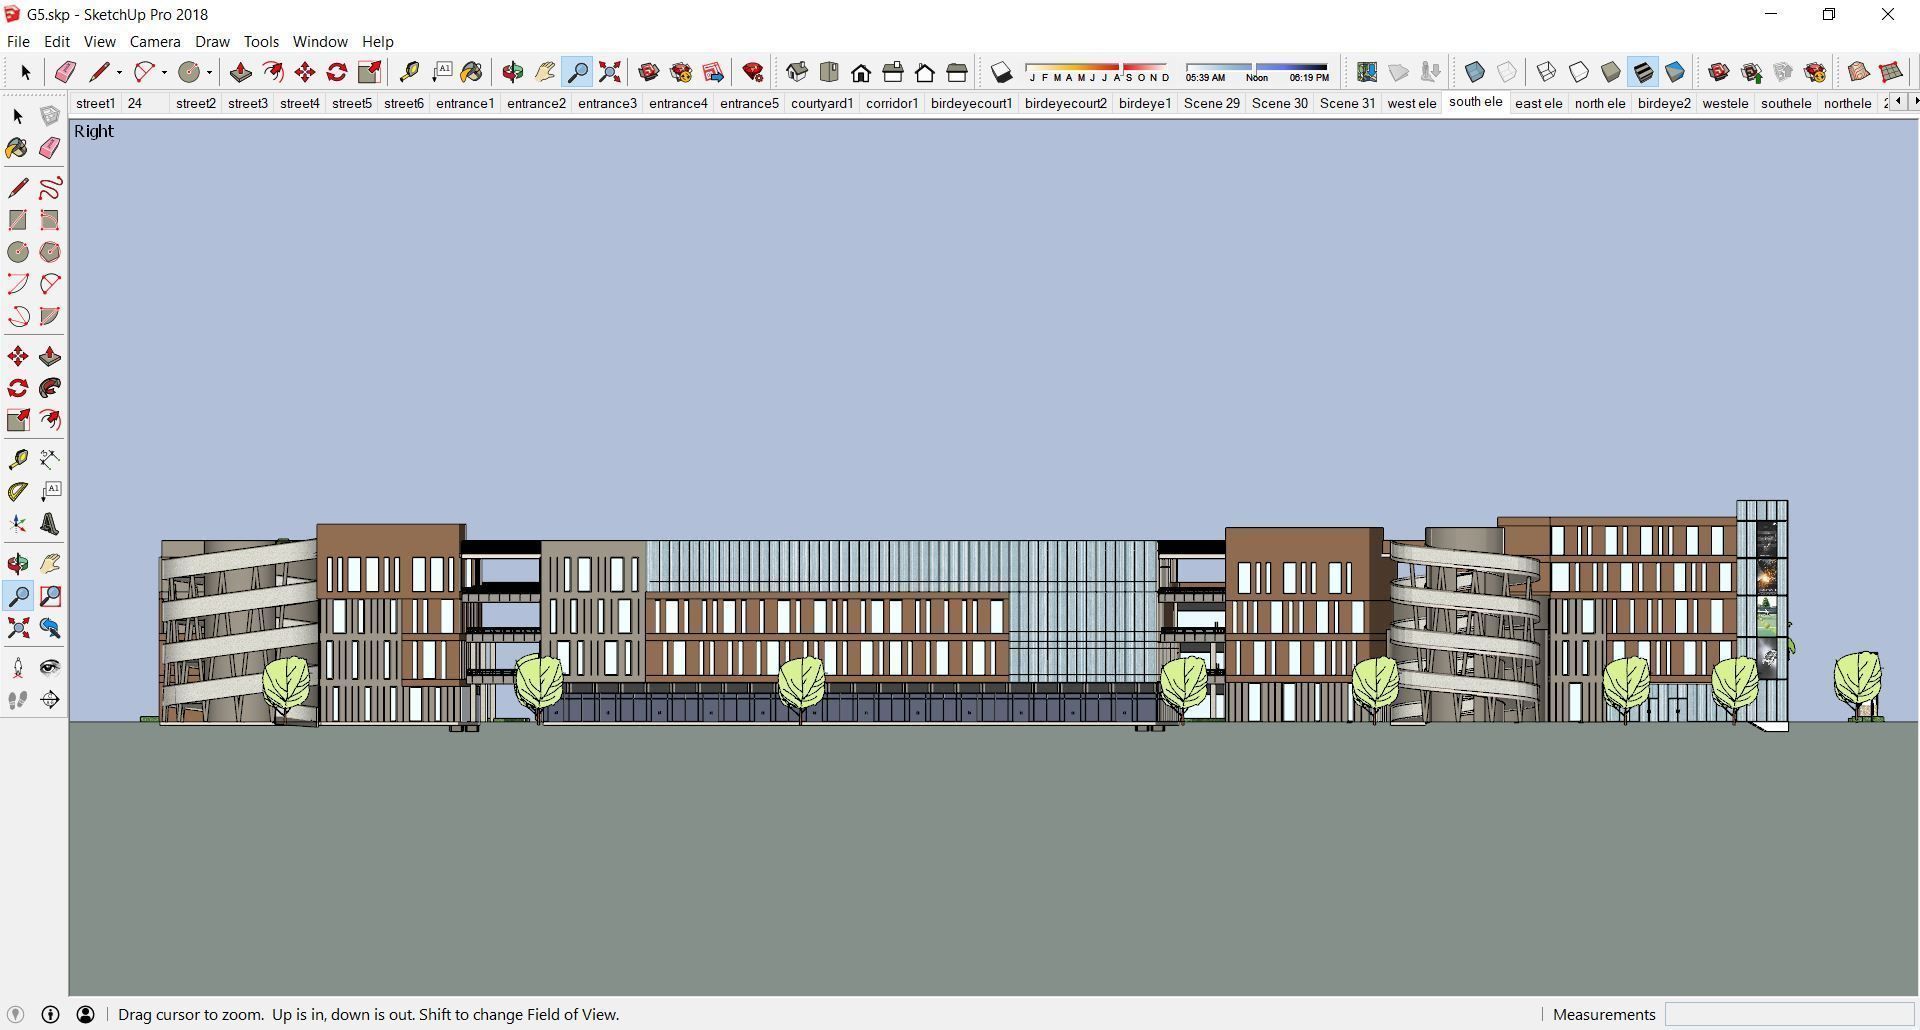Choose the Dimension tool
Screen dimensions: 1920x1030
pyautogui.click(x=50, y=459)
